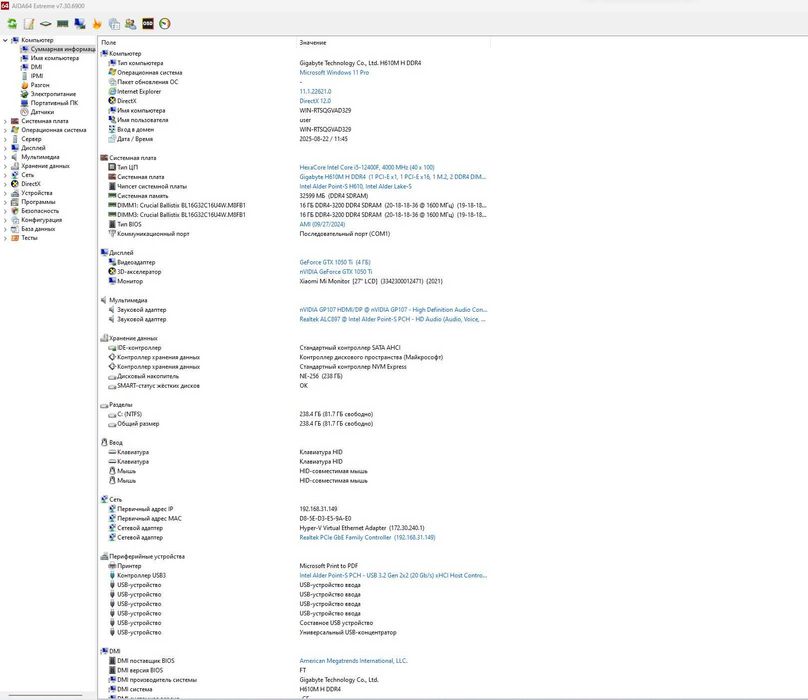Image resolution: width=808 pixels, height=700 pixels.
Task: Expand the Системная плата tree node
Action: pyautogui.click(x=5, y=121)
